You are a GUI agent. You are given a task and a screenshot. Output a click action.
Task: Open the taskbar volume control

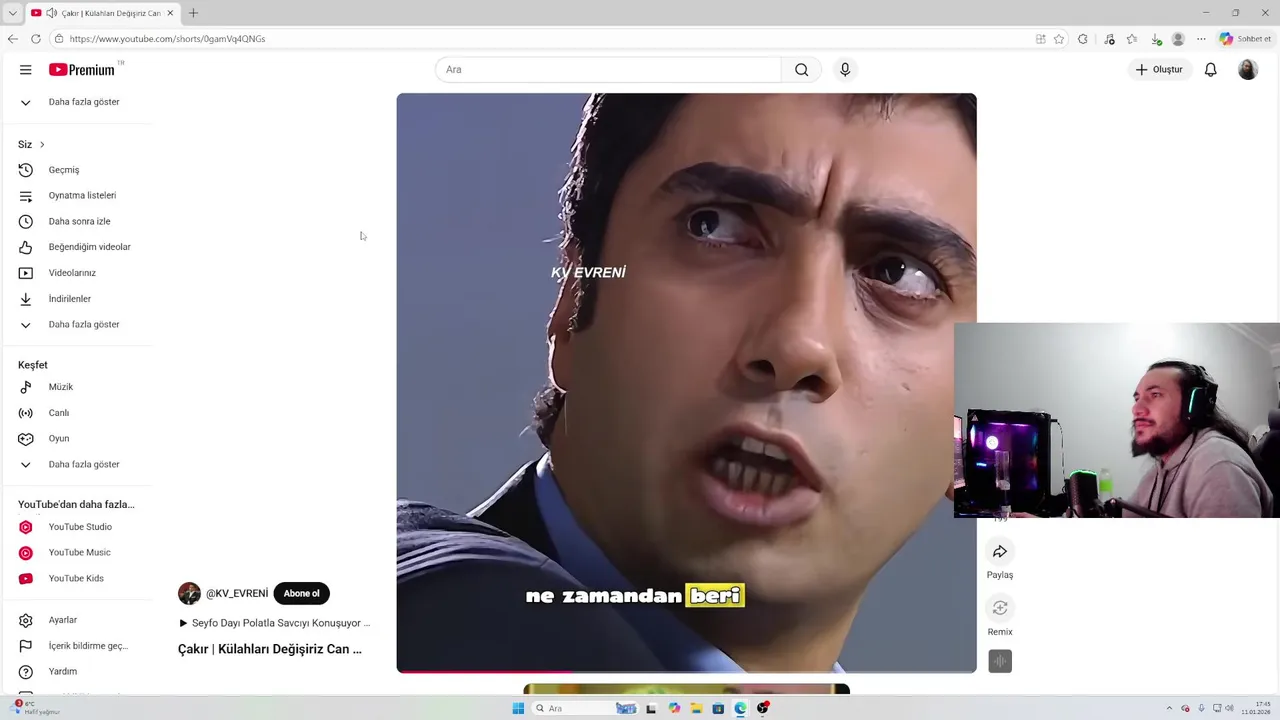(1230, 708)
